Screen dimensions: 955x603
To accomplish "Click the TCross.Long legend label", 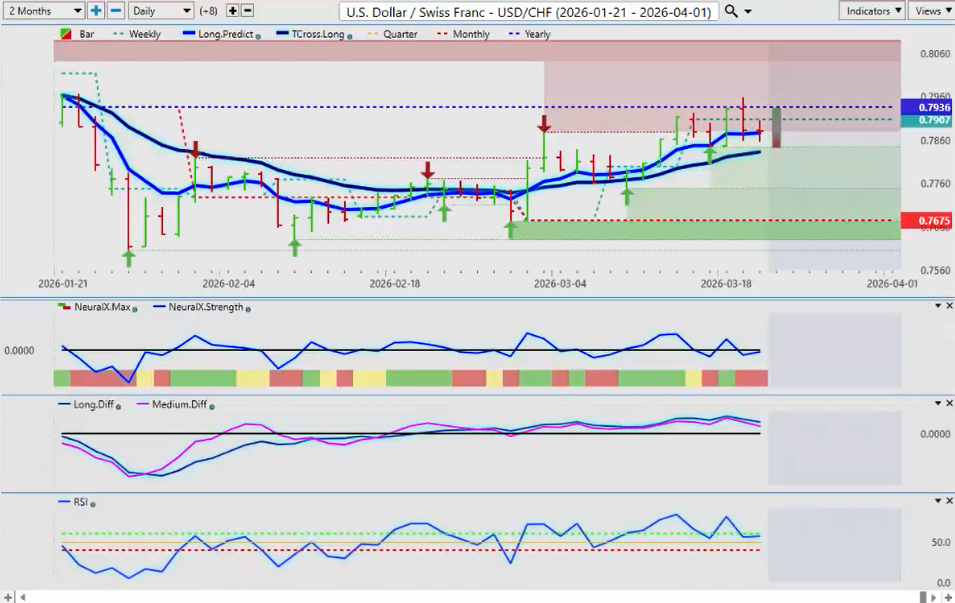I will point(315,34).
